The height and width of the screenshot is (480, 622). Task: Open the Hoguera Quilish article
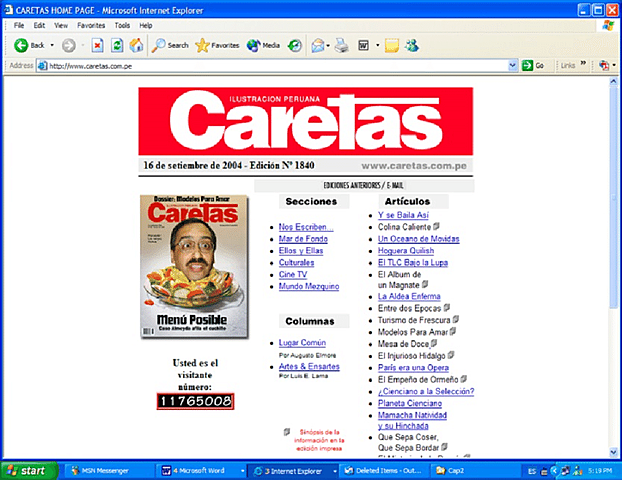click(x=406, y=251)
